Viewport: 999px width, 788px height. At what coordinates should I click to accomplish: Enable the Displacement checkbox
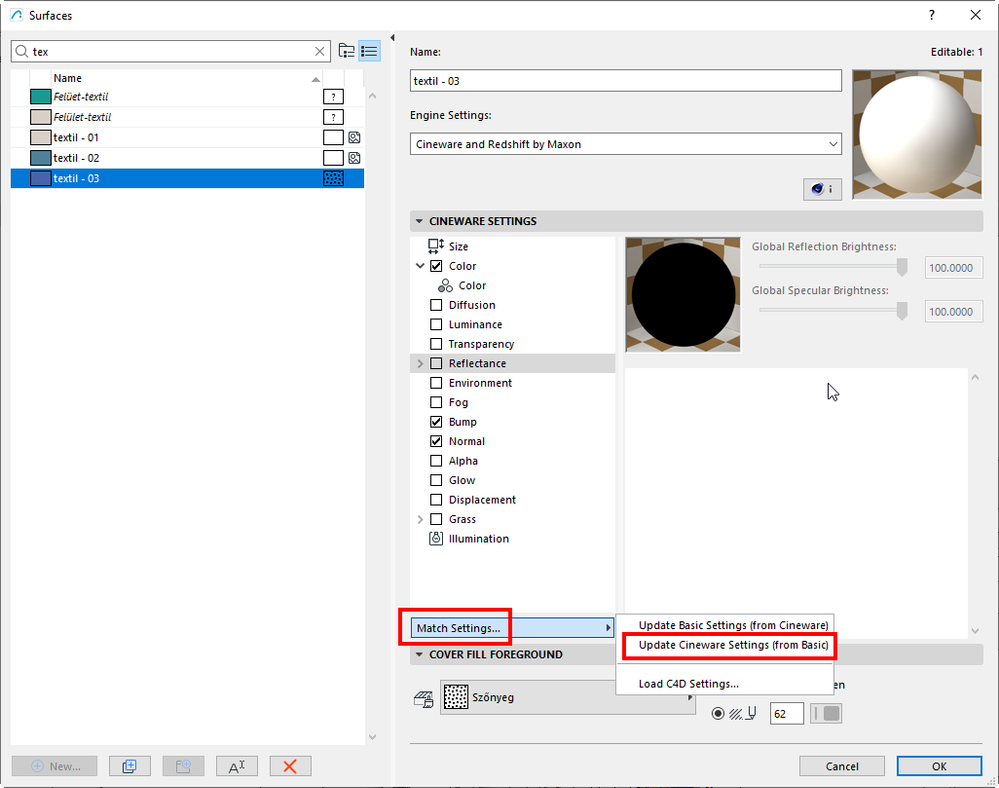click(436, 499)
